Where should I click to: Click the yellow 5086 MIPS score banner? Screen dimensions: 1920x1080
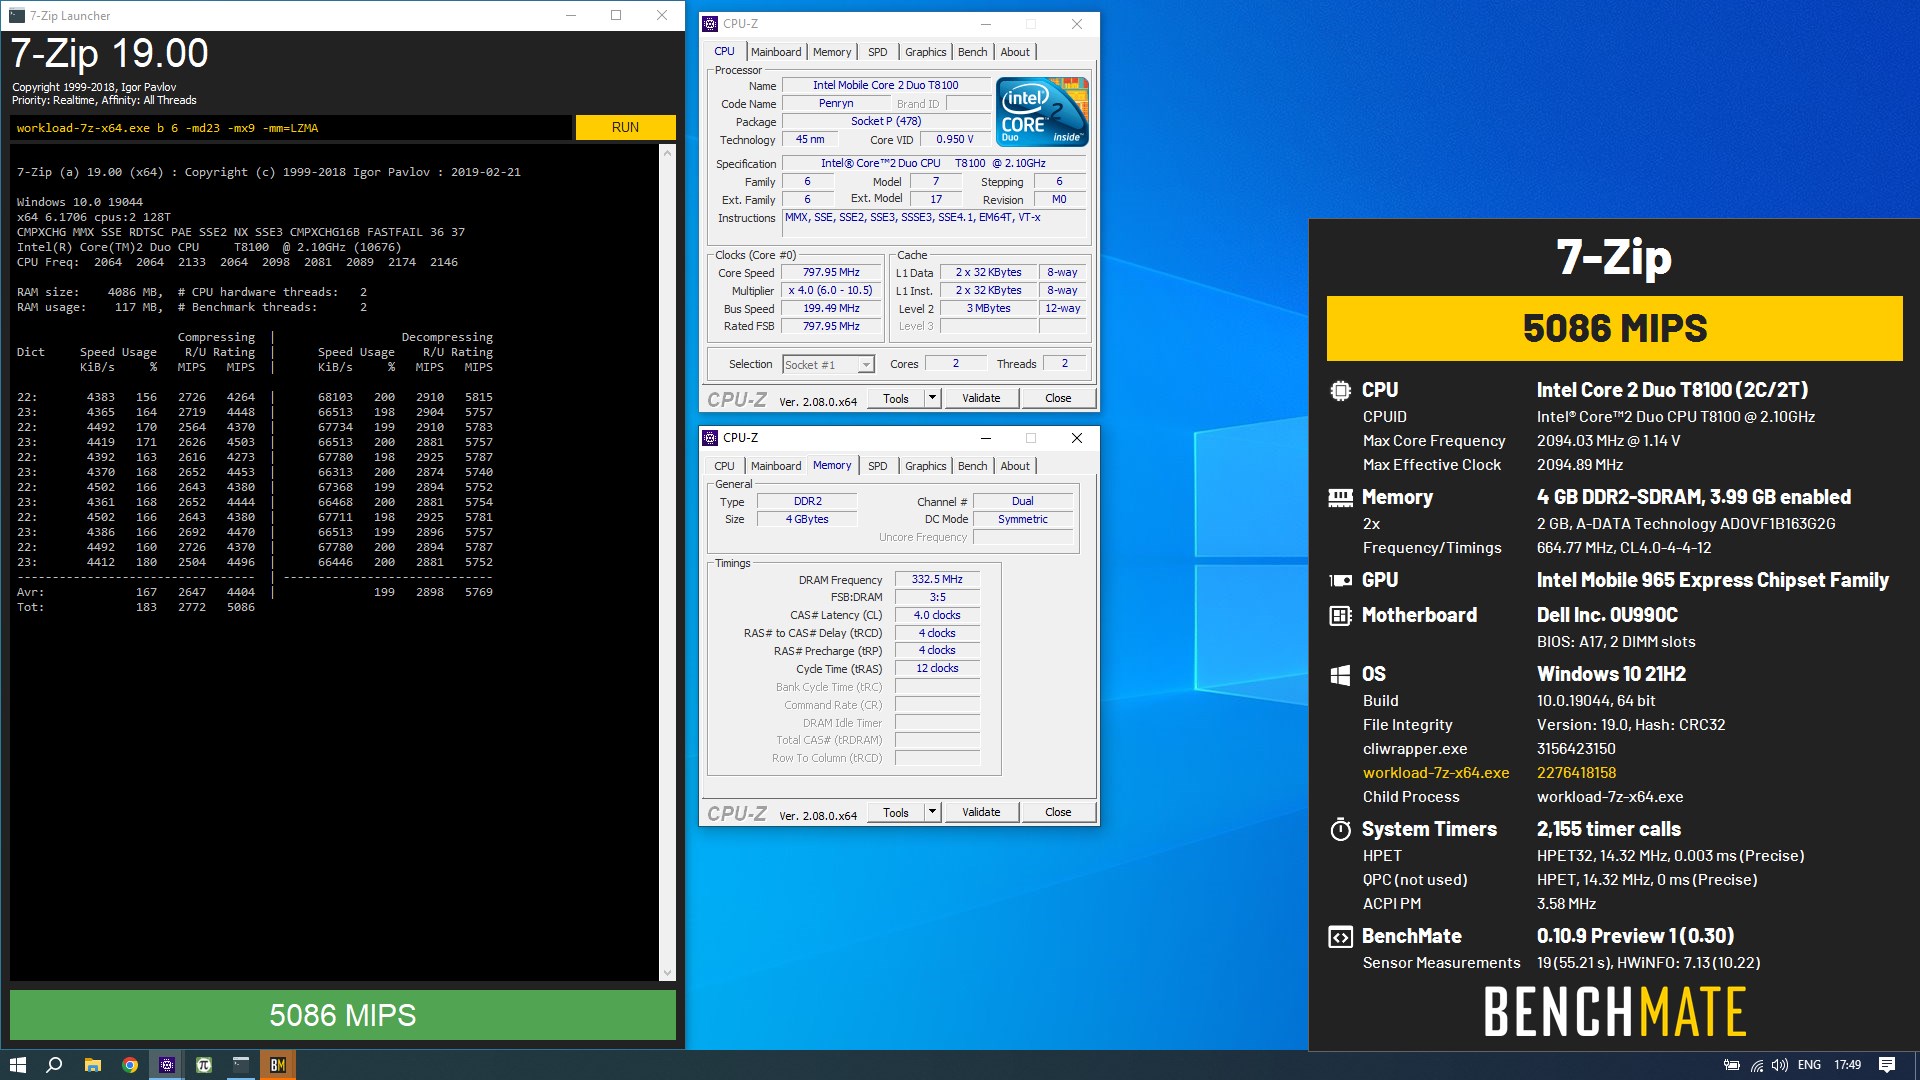coord(1615,328)
